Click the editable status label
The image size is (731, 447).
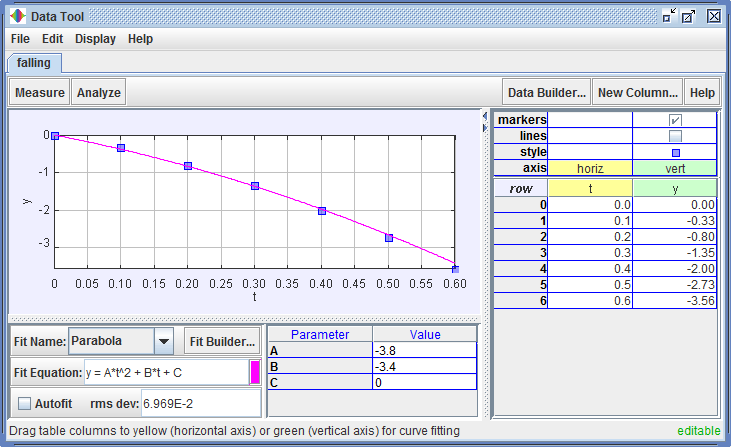point(698,431)
